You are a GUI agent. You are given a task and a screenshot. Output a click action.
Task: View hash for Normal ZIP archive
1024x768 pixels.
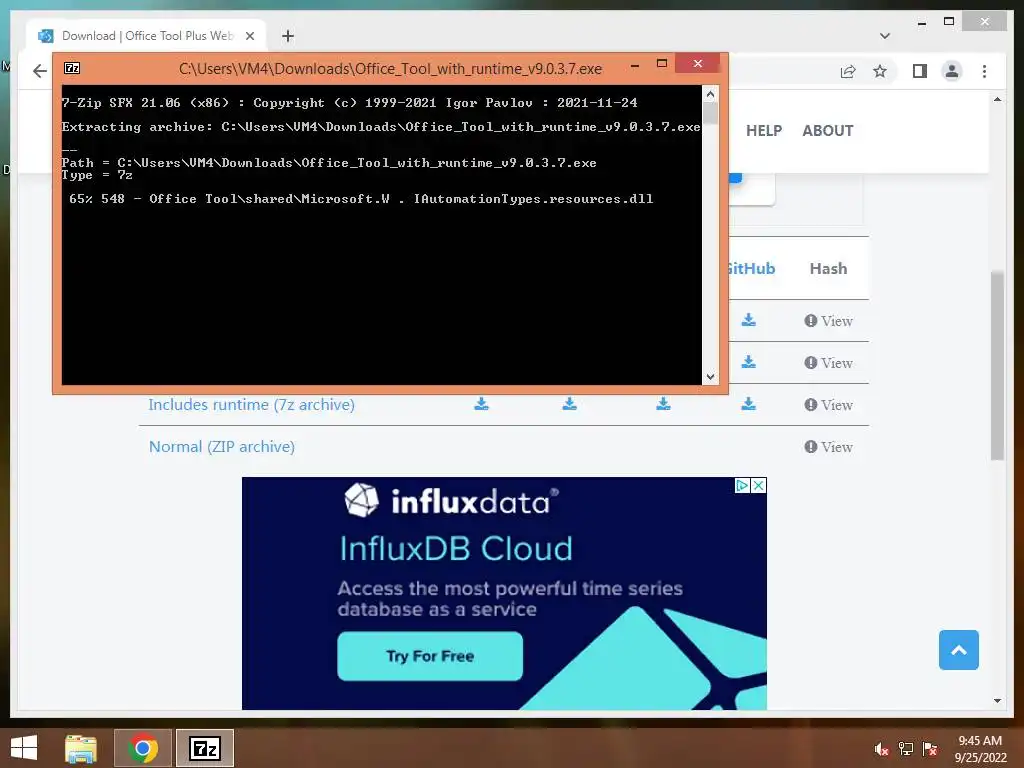pos(828,447)
